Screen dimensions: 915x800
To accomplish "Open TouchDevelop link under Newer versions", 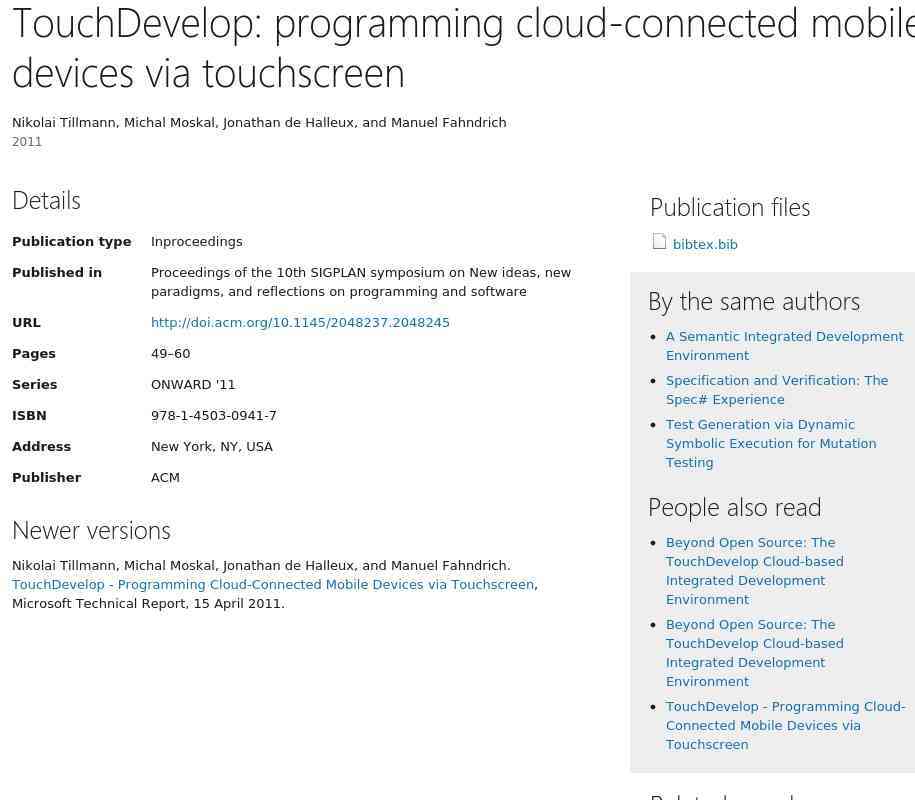I will click(x=273, y=585).
